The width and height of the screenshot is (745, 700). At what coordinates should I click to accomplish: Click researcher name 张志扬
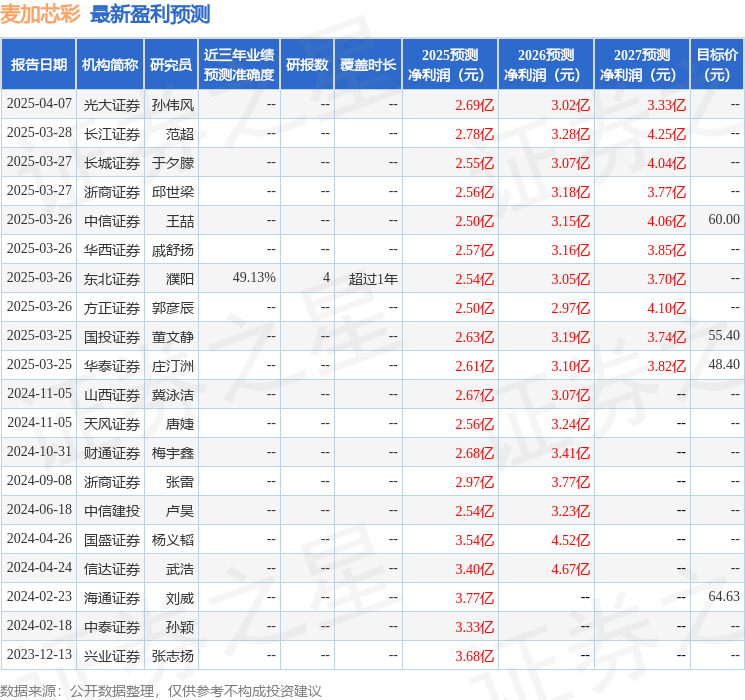173,656
